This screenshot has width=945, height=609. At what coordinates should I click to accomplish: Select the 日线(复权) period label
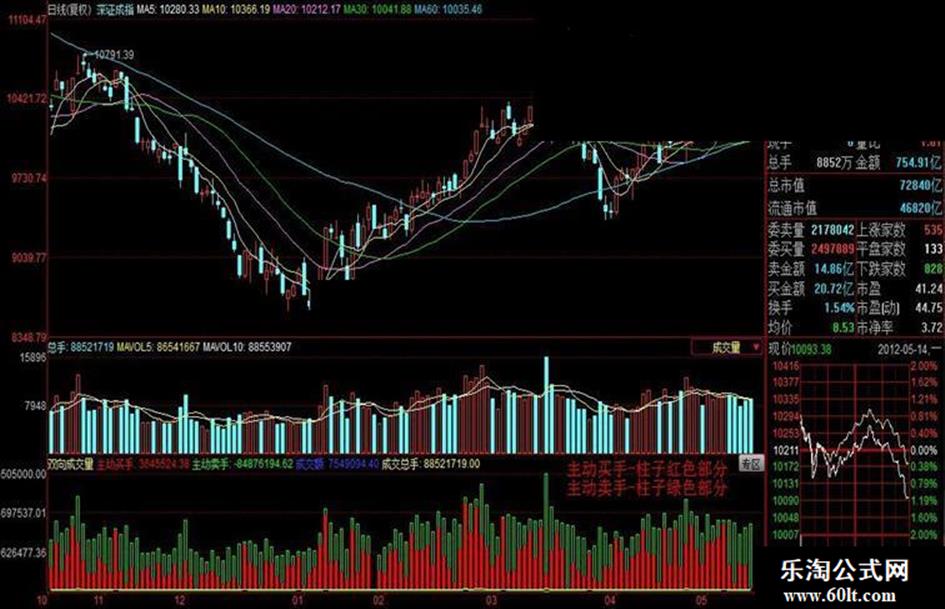coord(71,9)
